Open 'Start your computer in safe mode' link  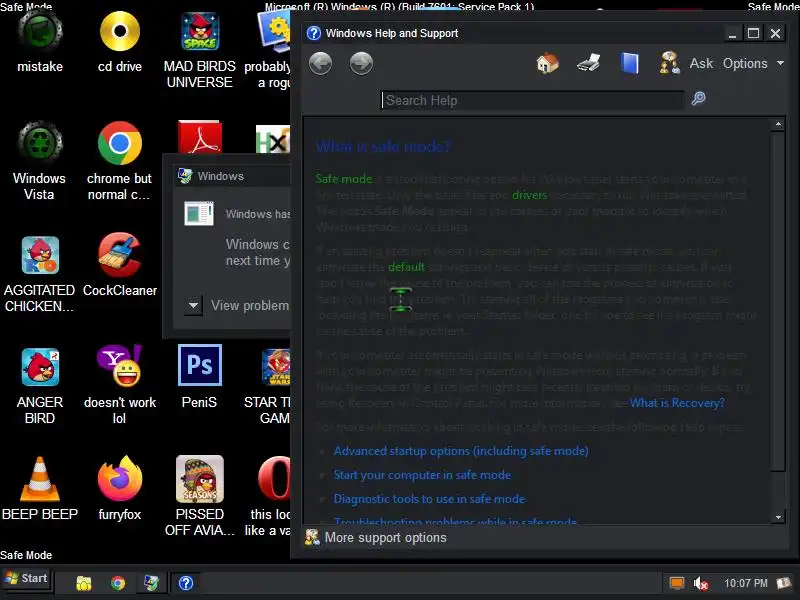(422, 475)
